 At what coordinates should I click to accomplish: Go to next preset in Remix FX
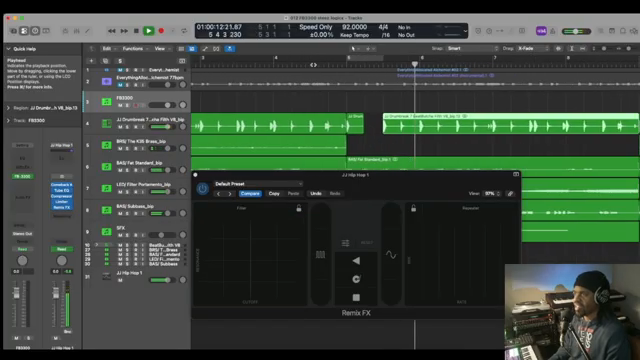(x=230, y=194)
